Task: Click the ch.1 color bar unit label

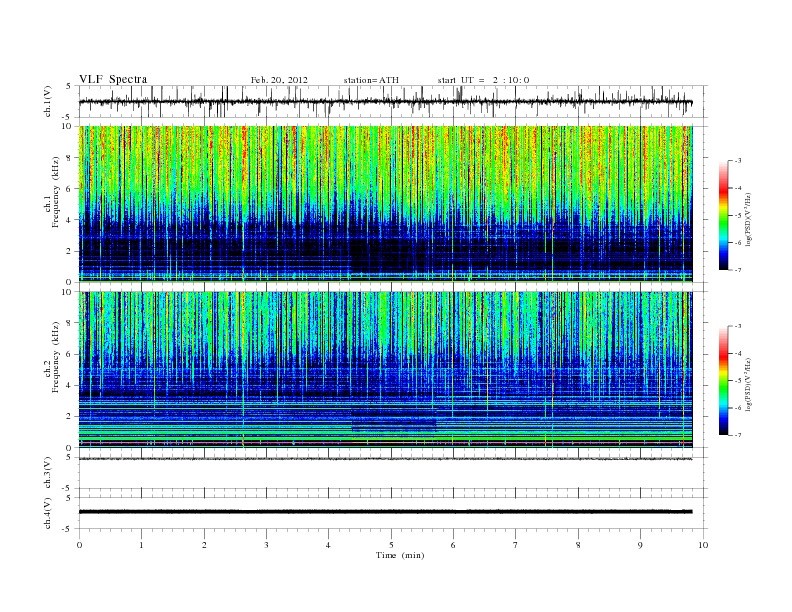Action: 749,218
